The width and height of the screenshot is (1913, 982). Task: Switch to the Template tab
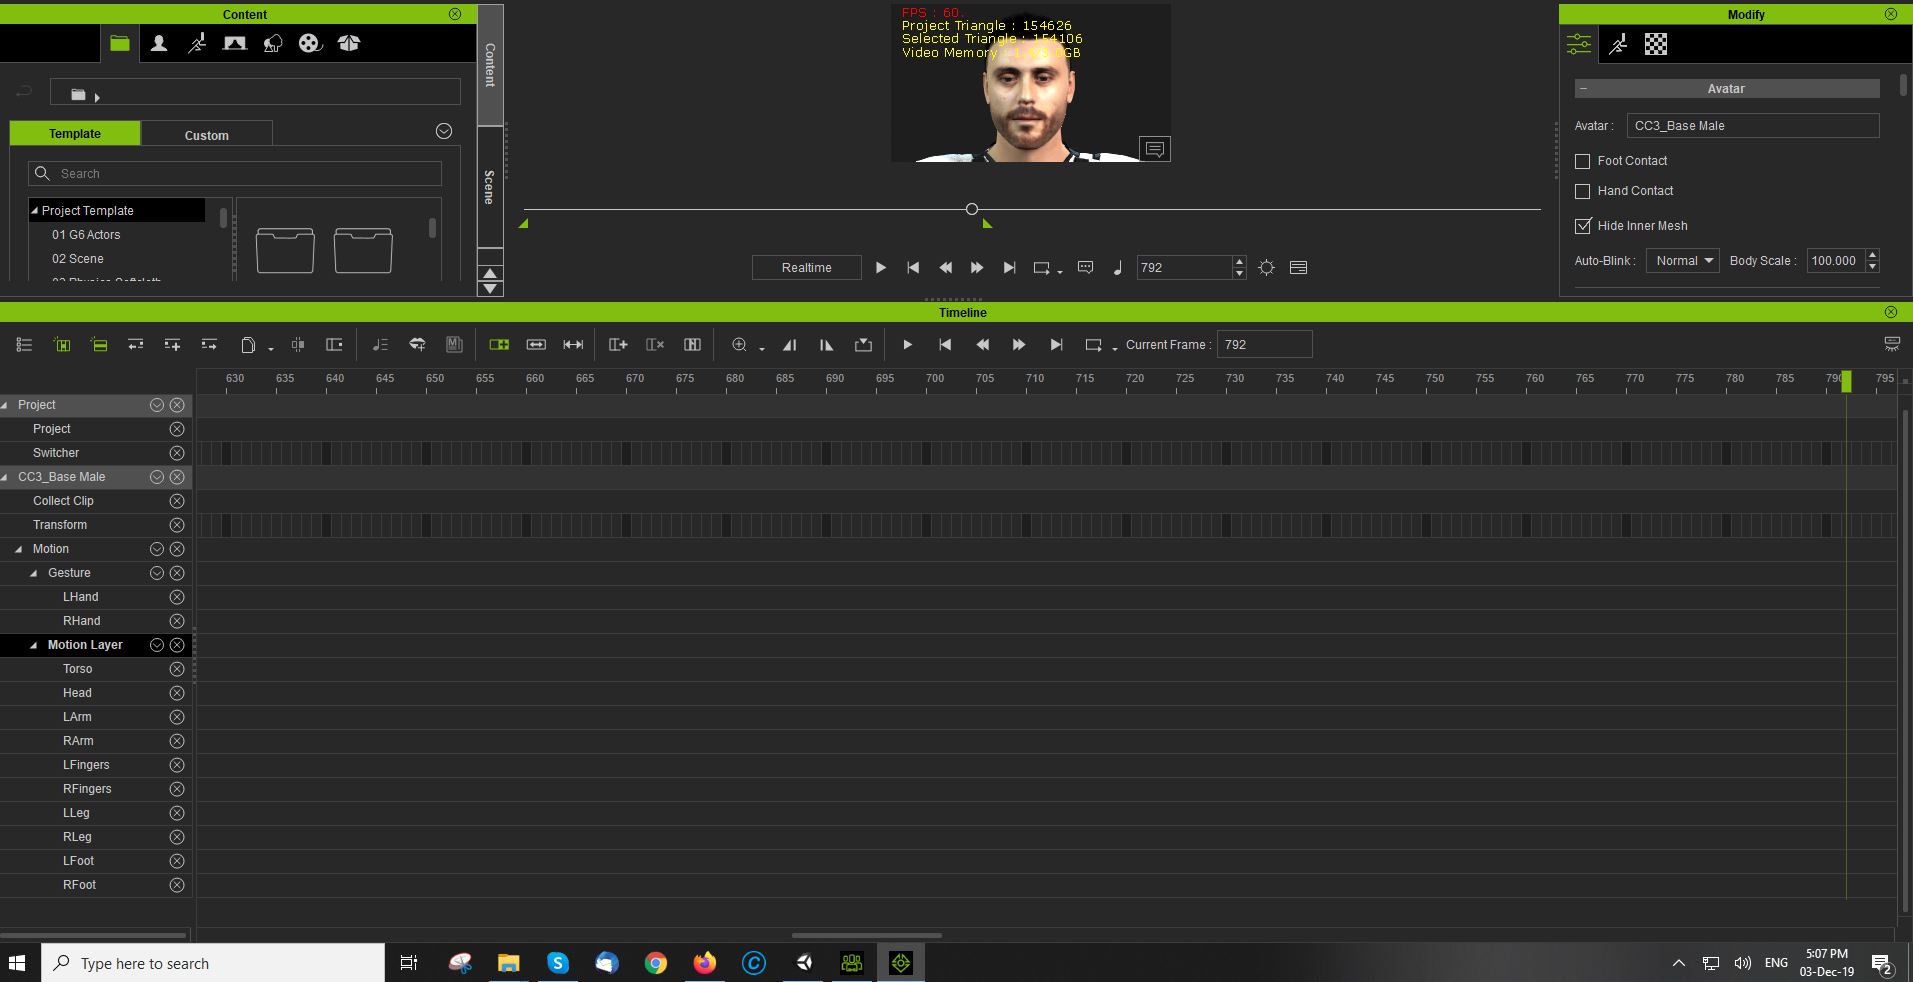pyautogui.click(x=75, y=133)
